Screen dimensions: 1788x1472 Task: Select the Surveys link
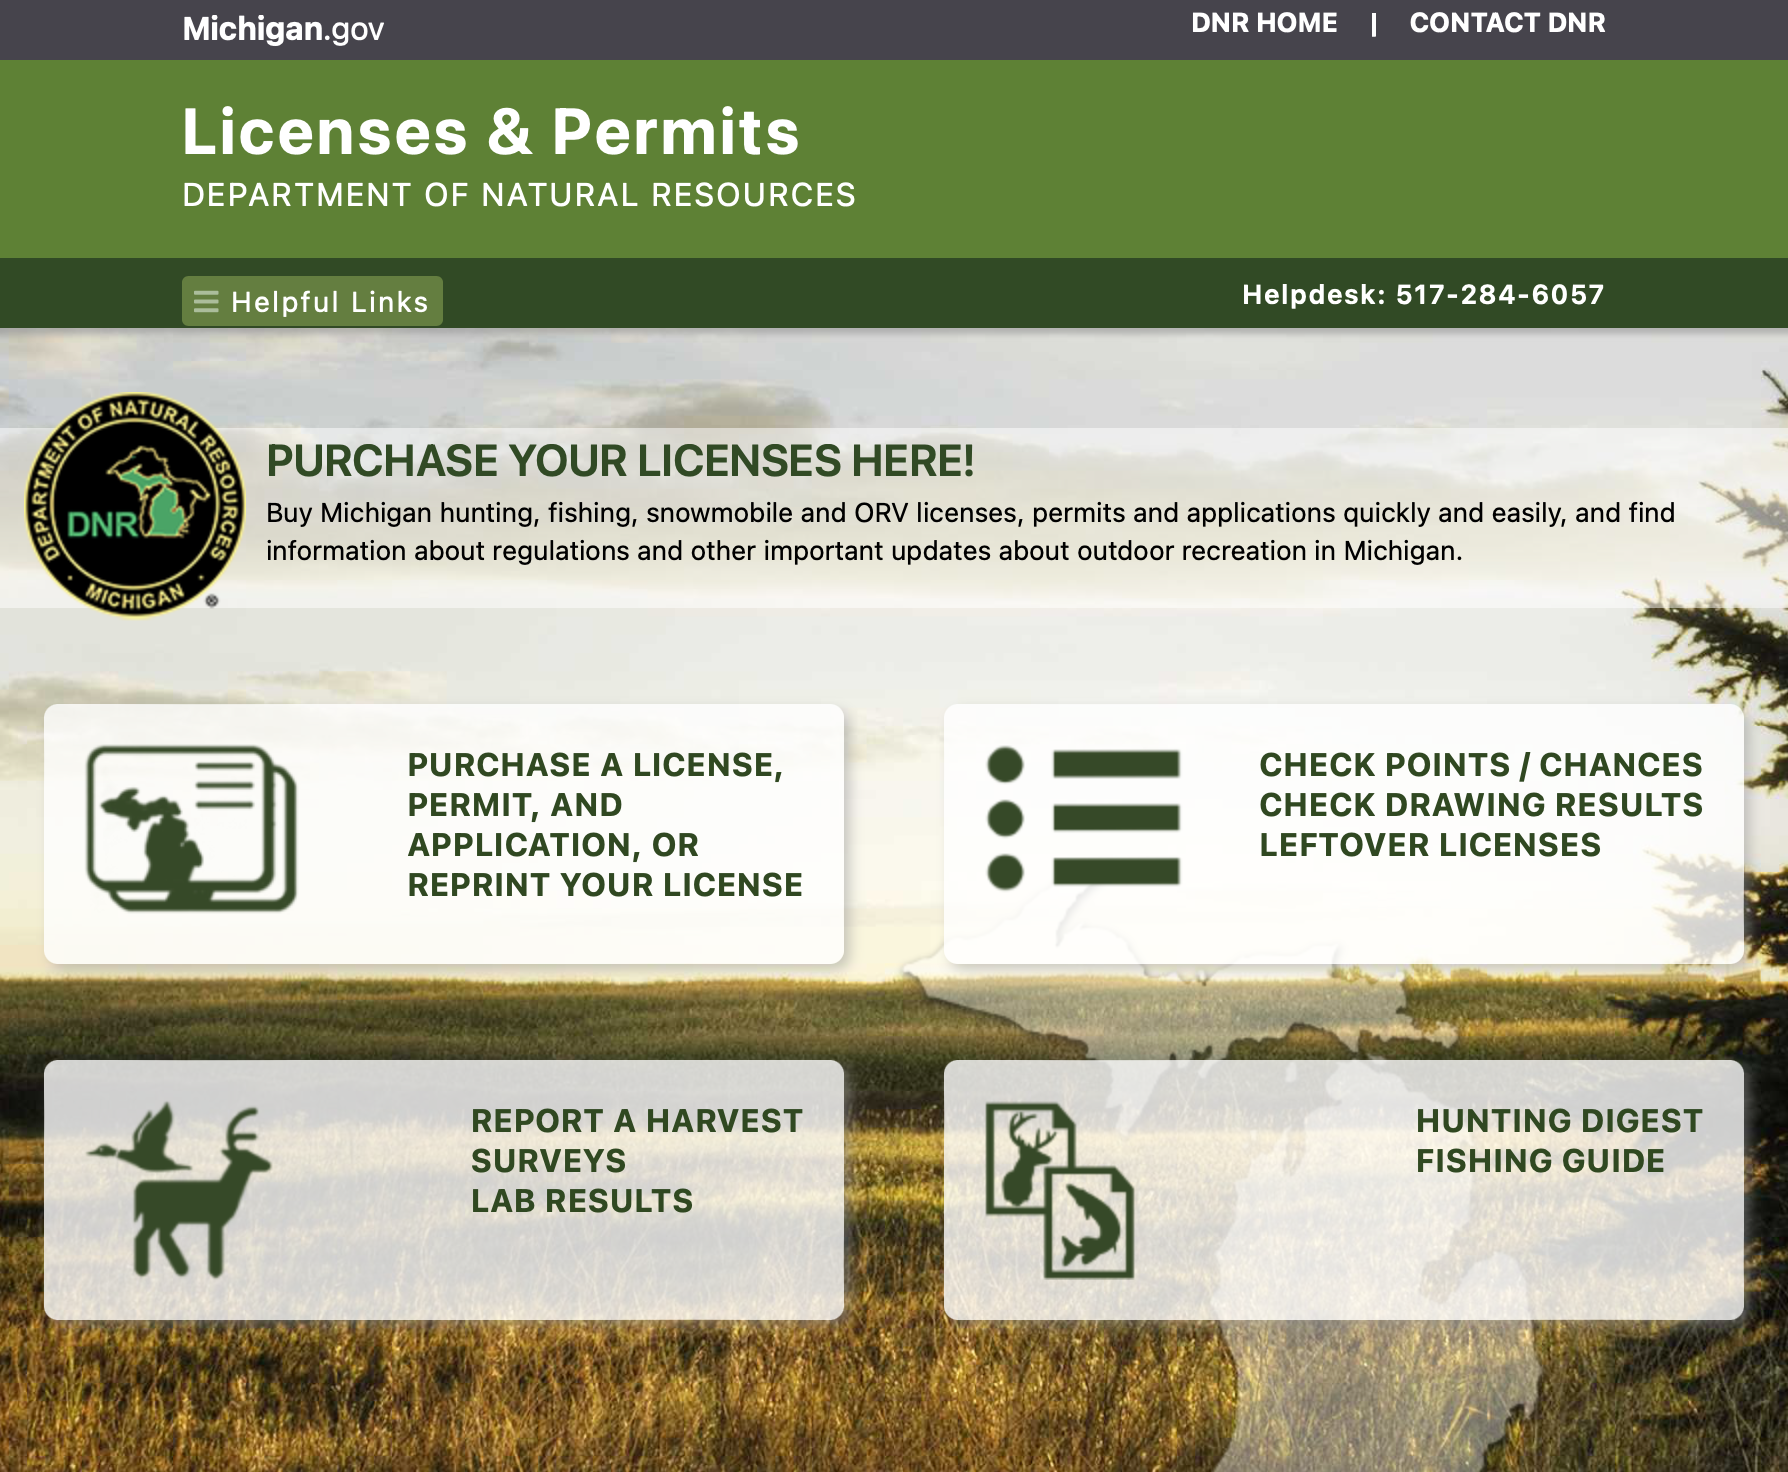point(548,1161)
